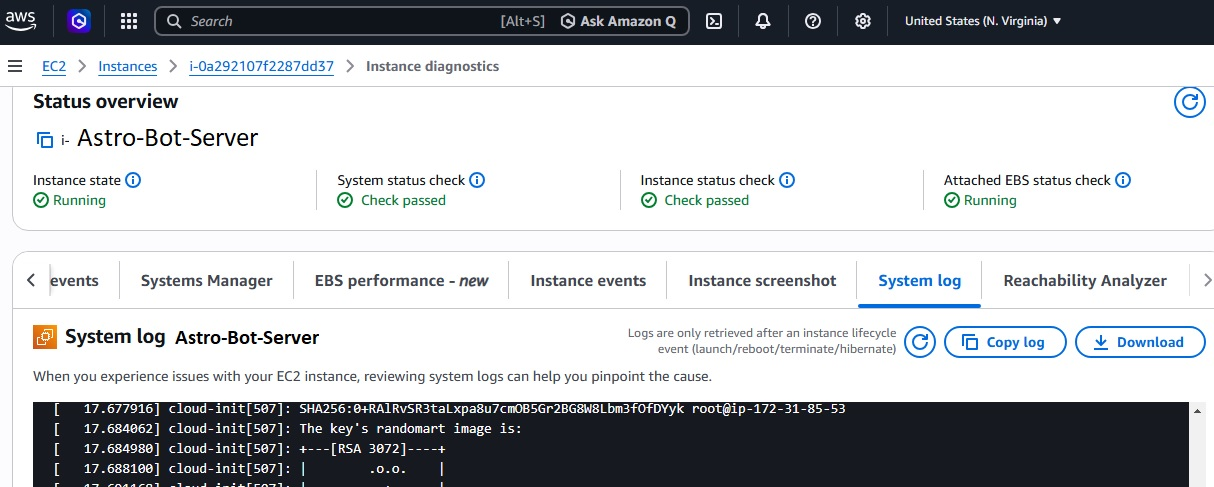This screenshot has height=487, width=1214.
Task: Download the system log
Action: (1139, 342)
